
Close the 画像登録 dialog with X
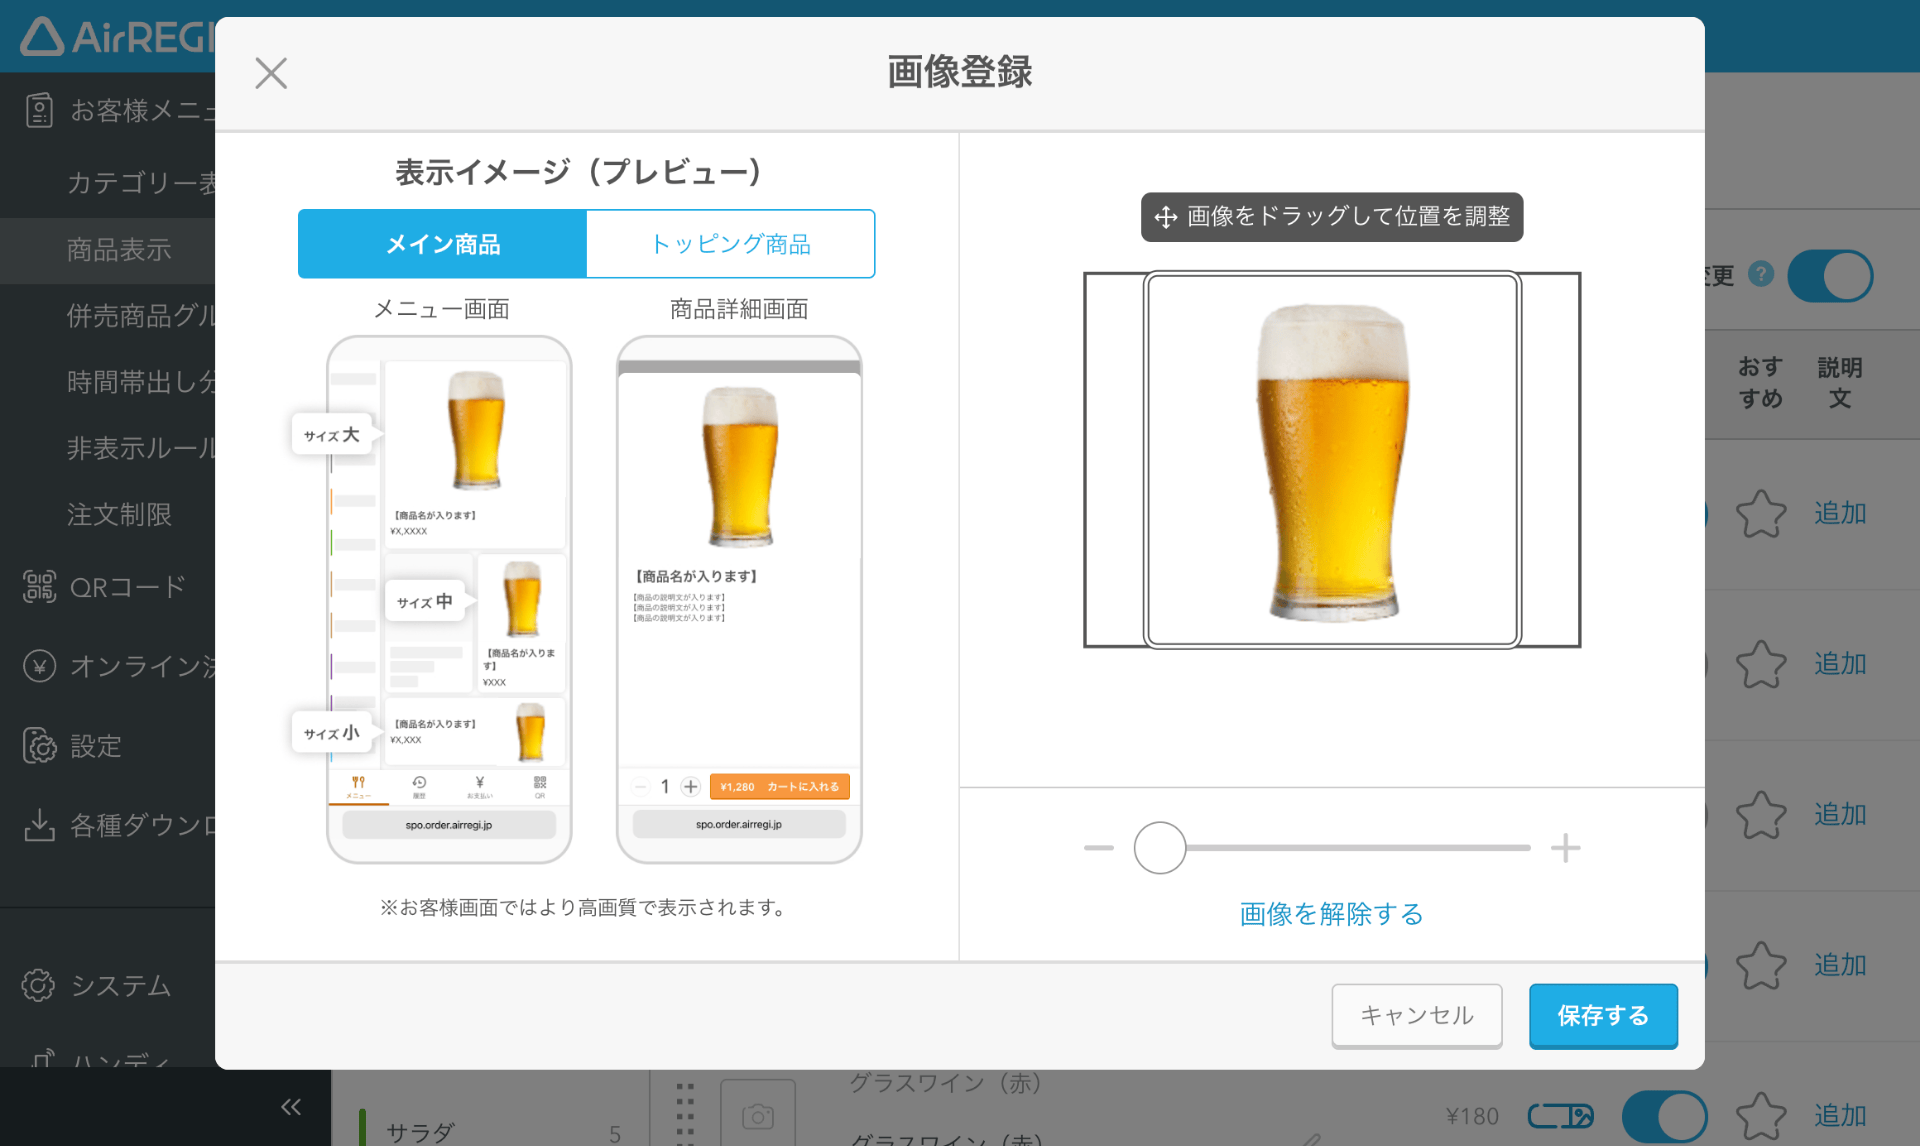pyautogui.click(x=271, y=73)
